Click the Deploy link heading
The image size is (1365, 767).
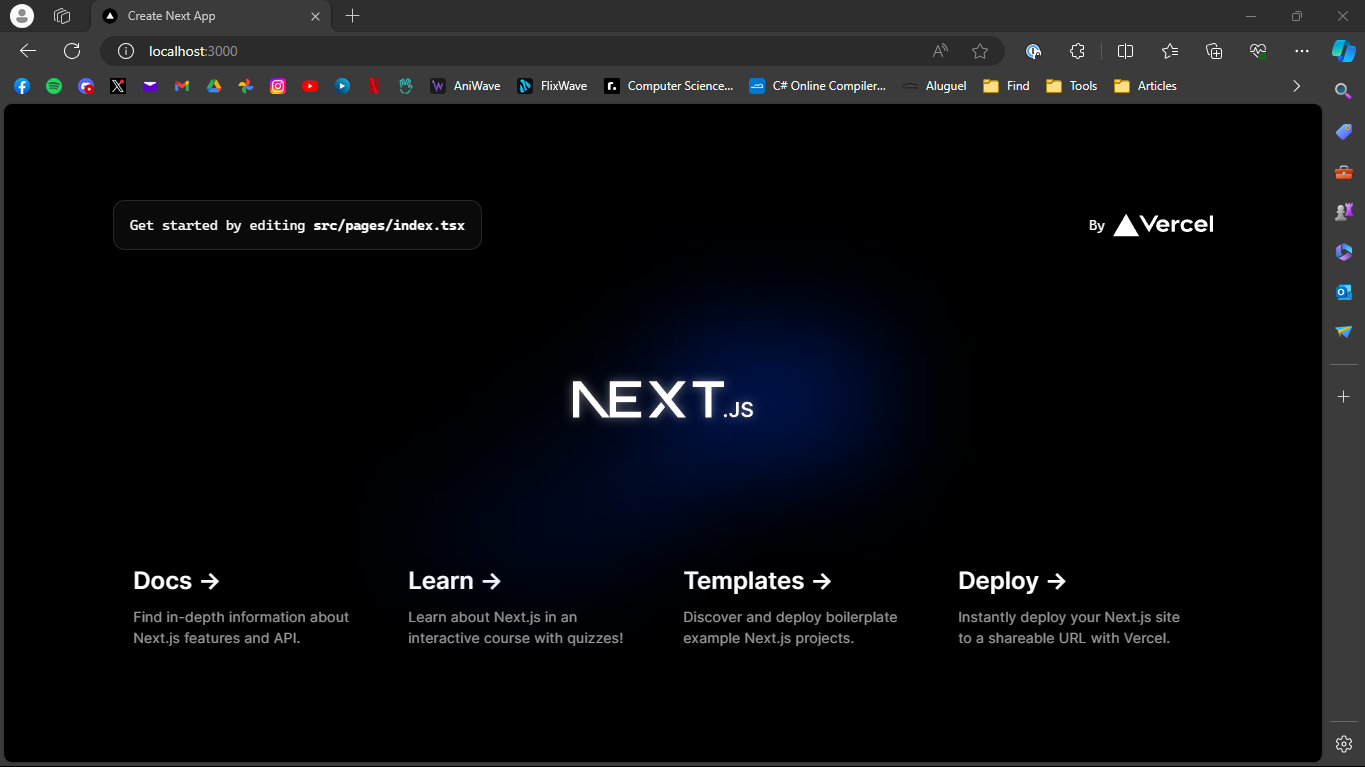(x=1012, y=581)
